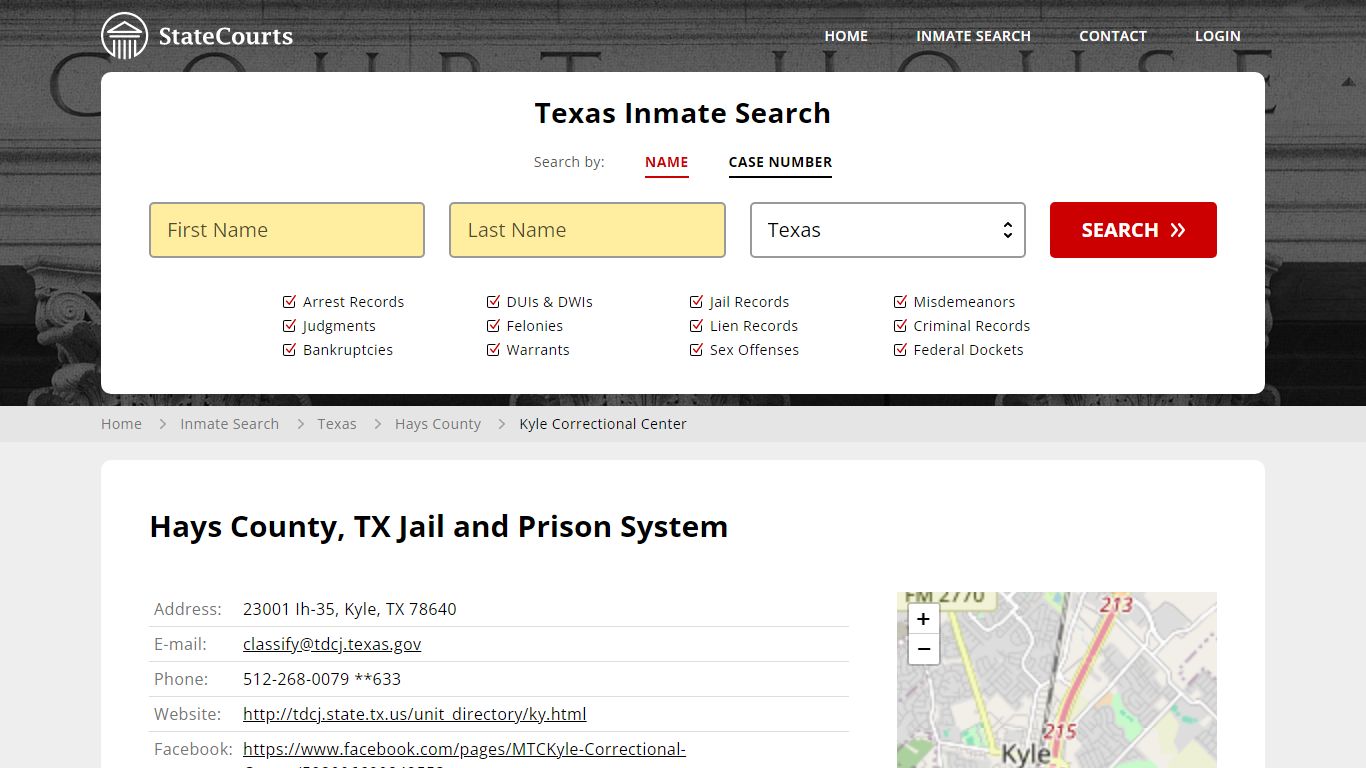Click the Hays County Jail and Prison heading
This screenshot has width=1366, height=768.
tap(439, 527)
